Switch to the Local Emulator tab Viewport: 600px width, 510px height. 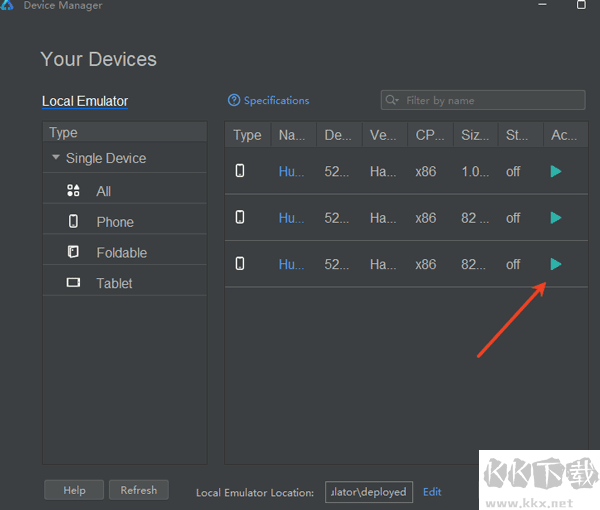click(x=85, y=101)
